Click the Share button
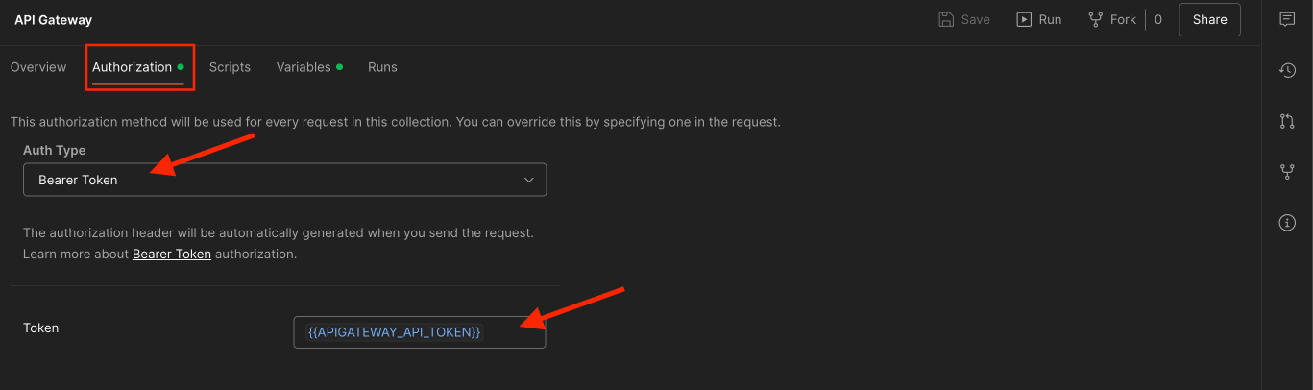Viewport: 1313px width, 390px height. tap(1209, 19)
